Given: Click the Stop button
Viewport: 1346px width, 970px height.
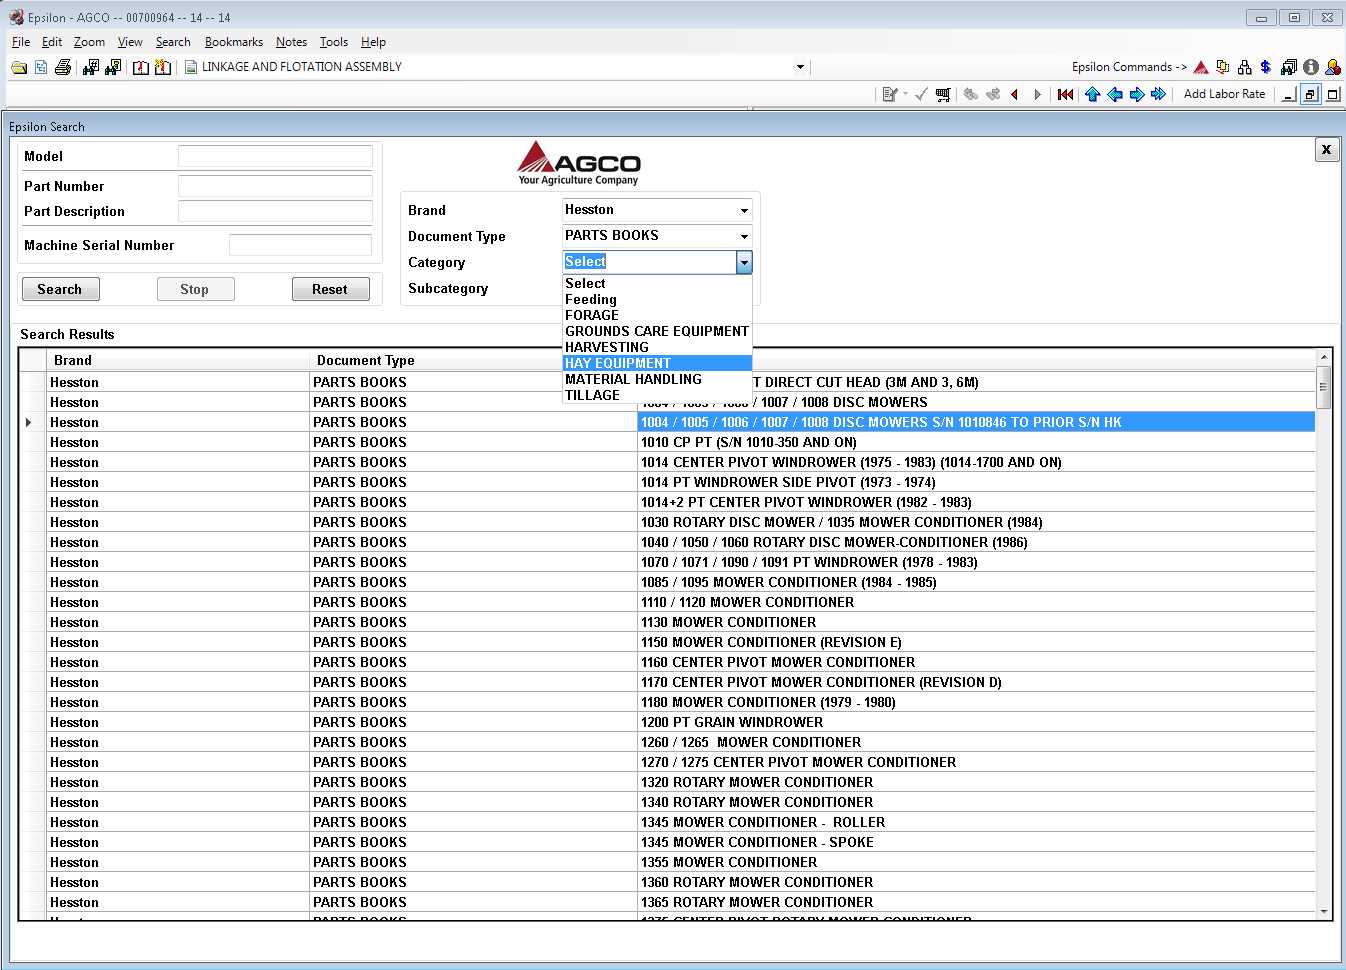Looking at the screenshot, I should 195,289.
